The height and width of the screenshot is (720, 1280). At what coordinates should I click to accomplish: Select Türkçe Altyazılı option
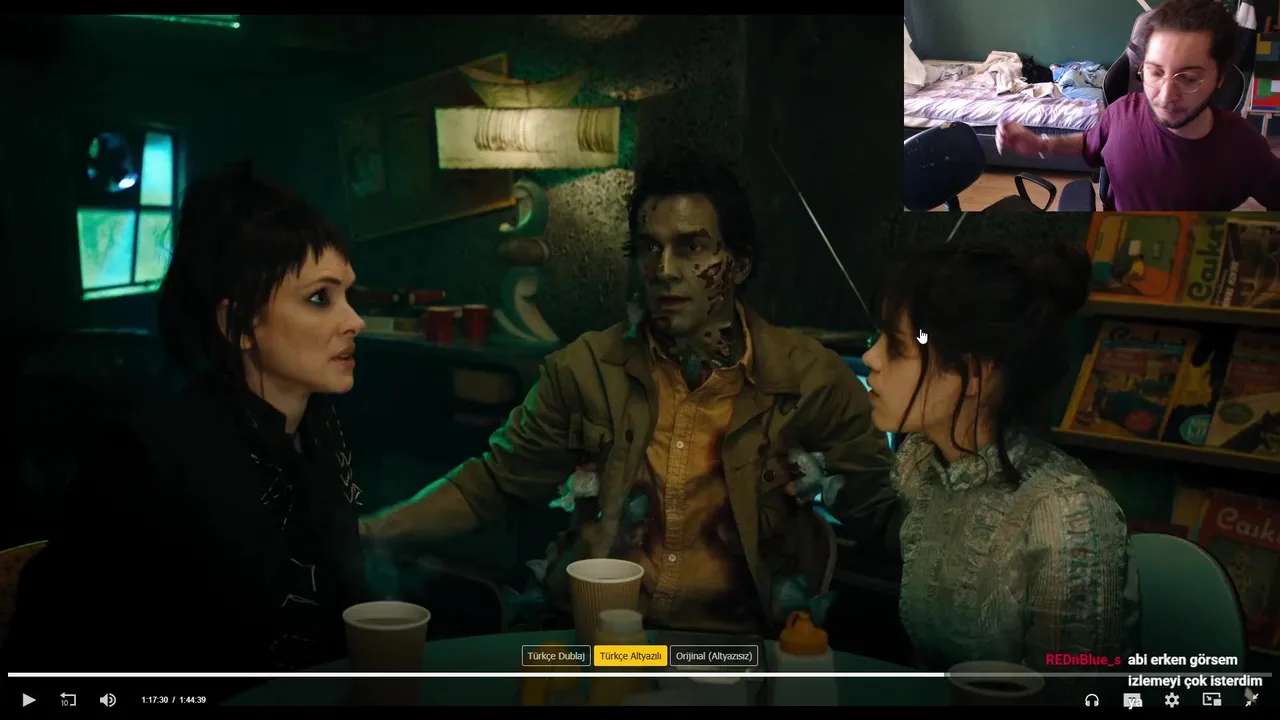pyautogui.click(x=630, y=656)
